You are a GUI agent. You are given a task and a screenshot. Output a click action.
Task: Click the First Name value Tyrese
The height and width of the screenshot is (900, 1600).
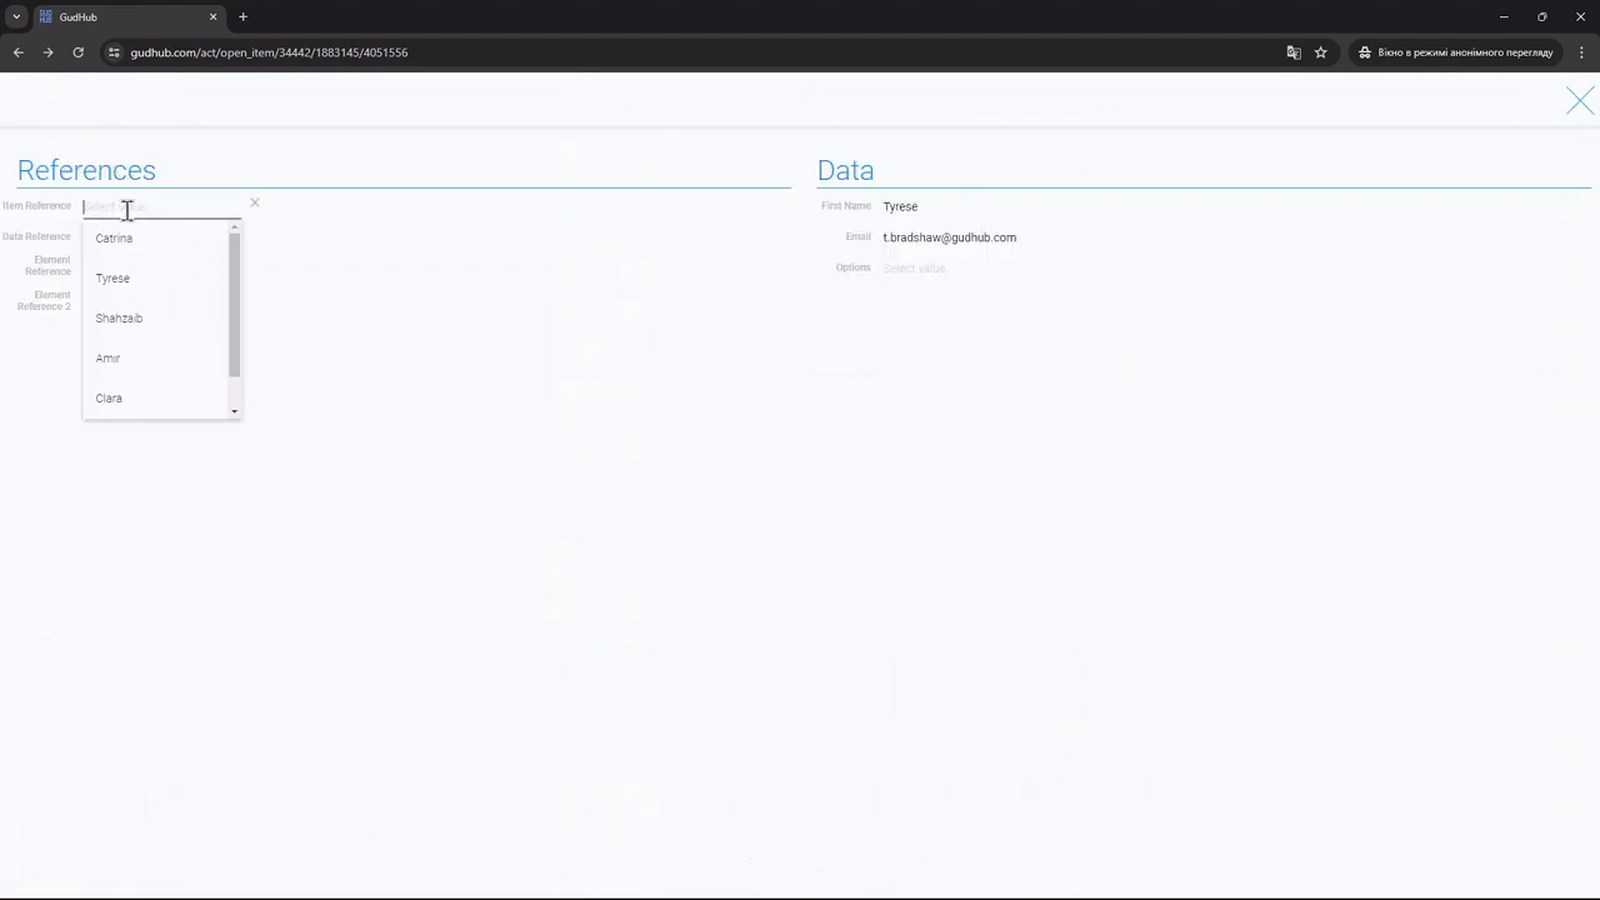900,207
